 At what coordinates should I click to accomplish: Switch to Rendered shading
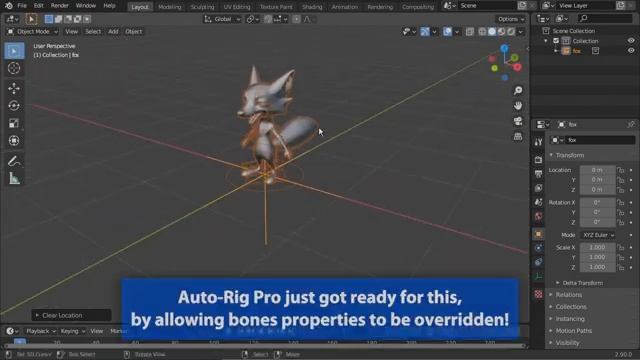pyautogui.click(x=511, y=32)
